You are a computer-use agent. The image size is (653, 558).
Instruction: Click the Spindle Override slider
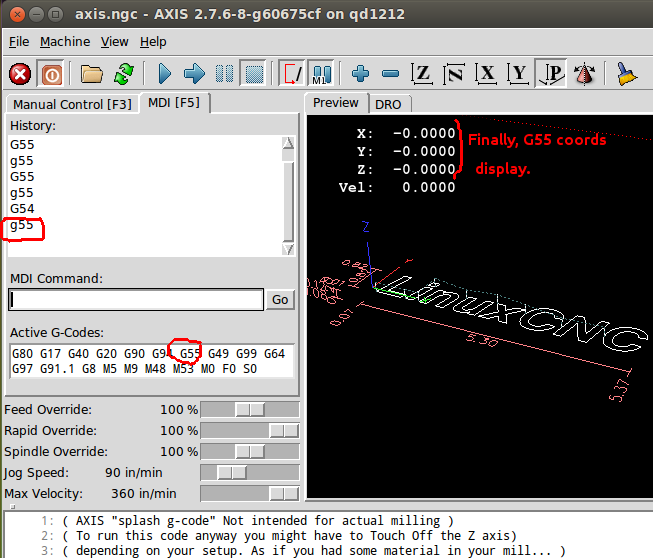(x=249, y=452)
